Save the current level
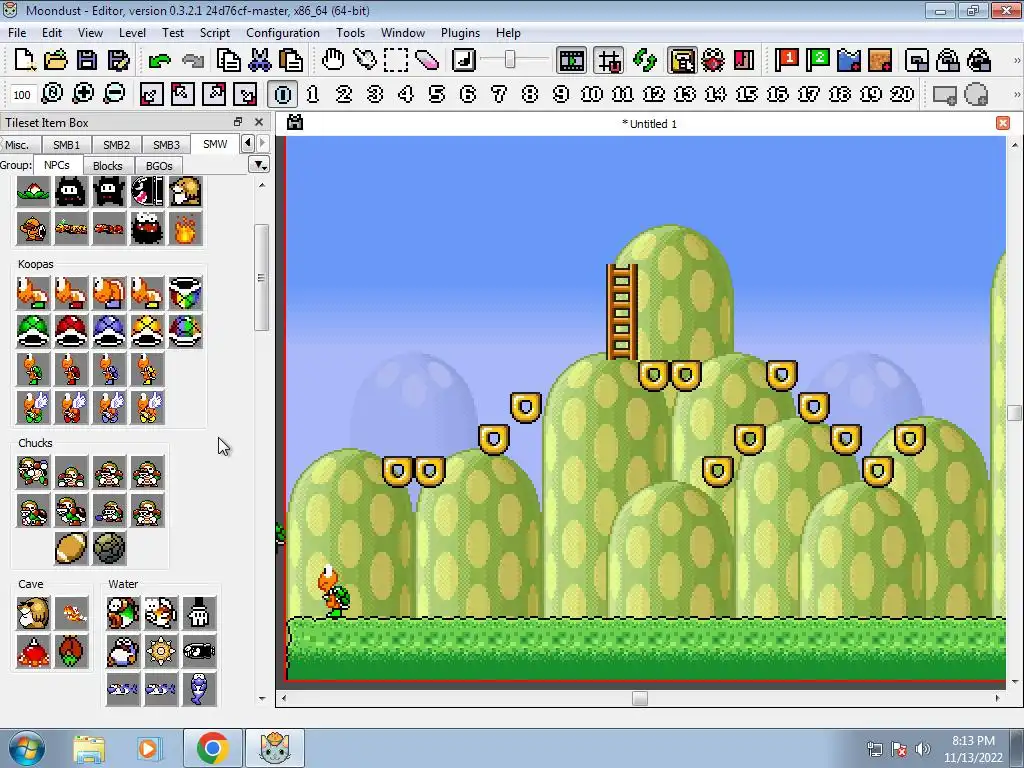This screenshot has width=1024, height=768. 87,60
